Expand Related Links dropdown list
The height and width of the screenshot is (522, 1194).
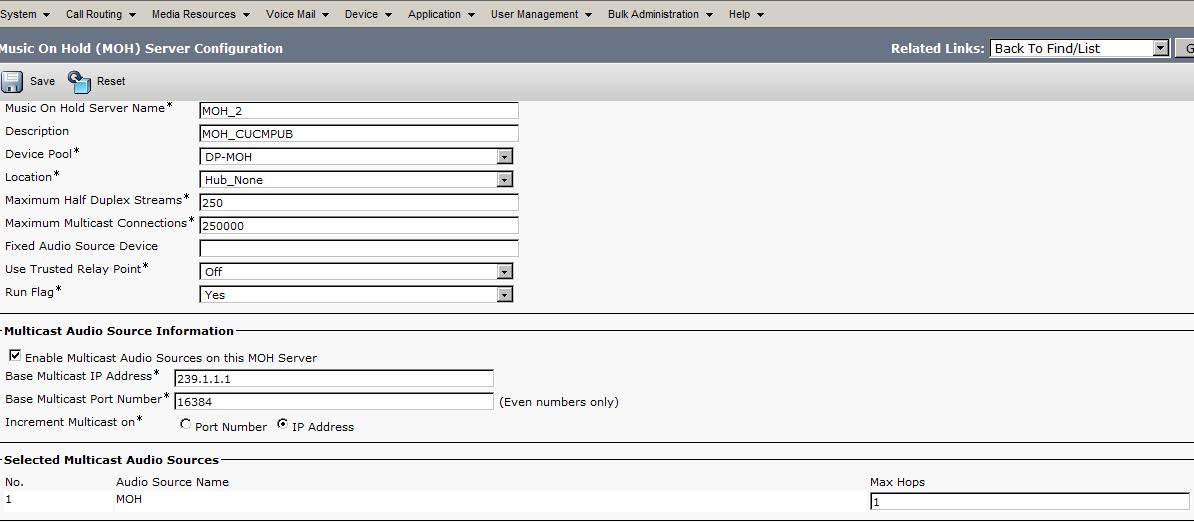click(x=1160, y=48)
